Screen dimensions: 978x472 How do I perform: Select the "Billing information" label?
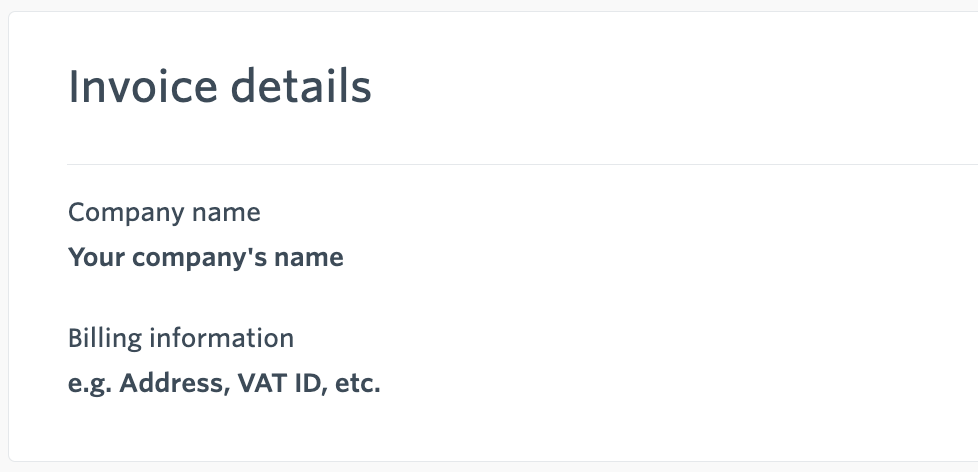[x=180, y=338]
